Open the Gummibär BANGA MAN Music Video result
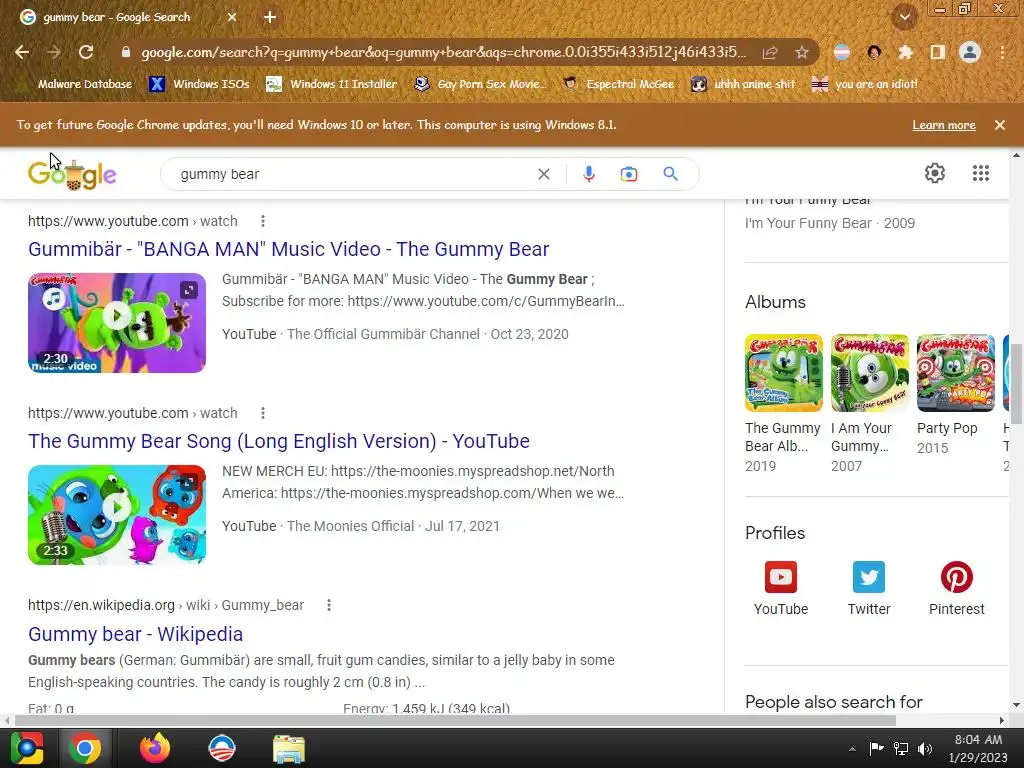This screenshot has width=1024, height=768. click(289, 249)
